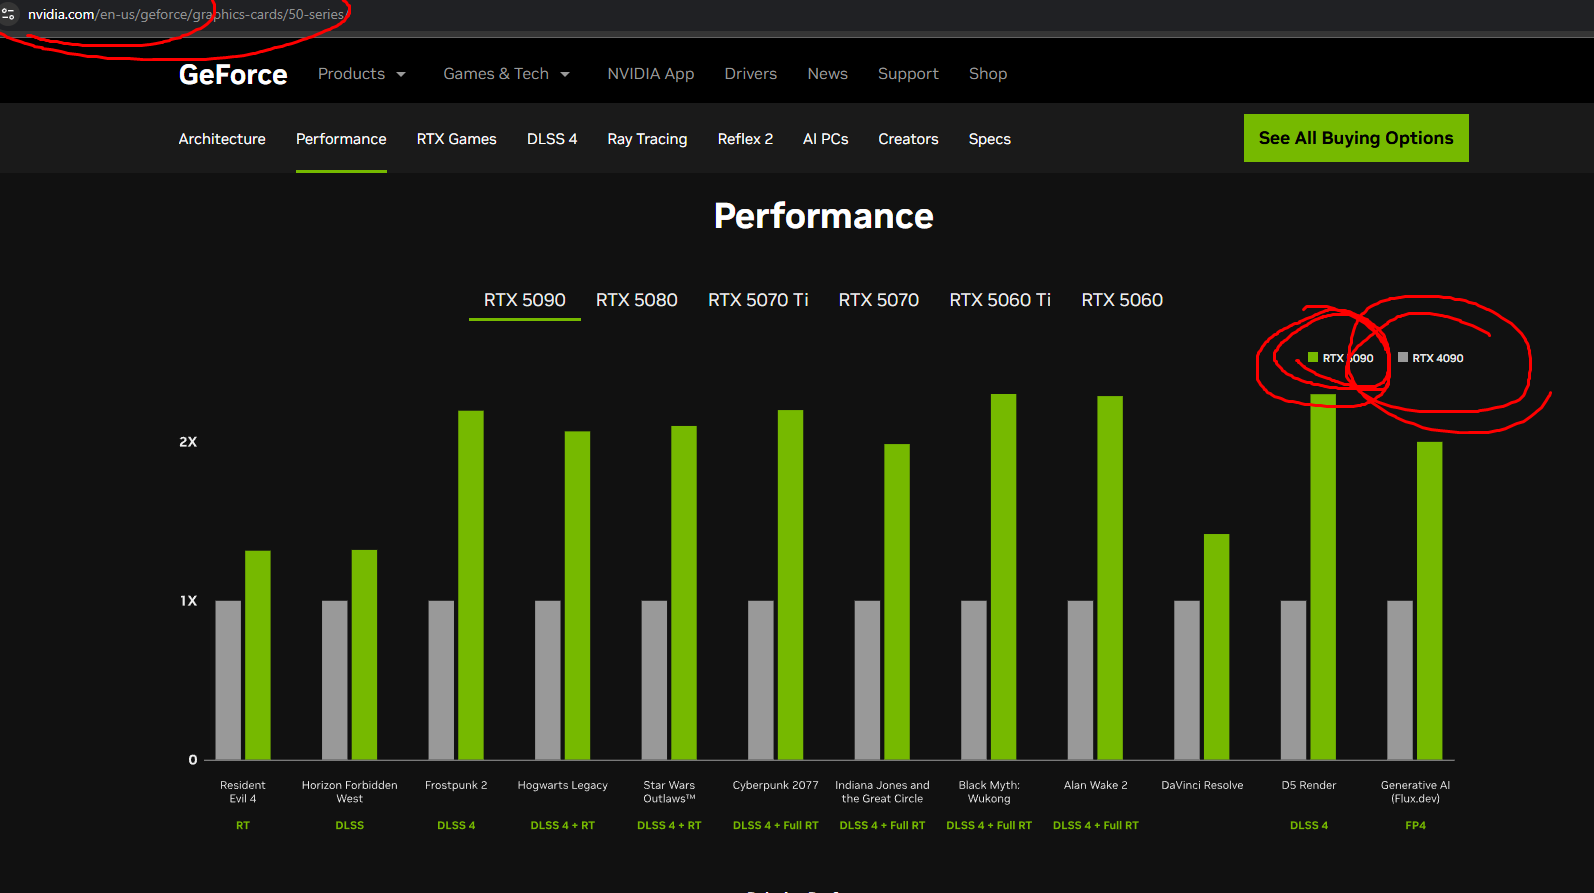Click the Alan Wake 2 axis label
This screenshot has height=893, width=1594.
coord(1096,785)
